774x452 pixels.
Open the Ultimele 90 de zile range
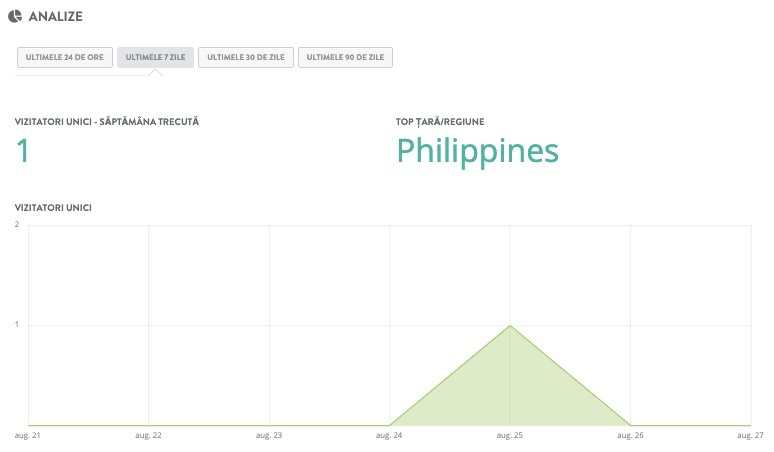pos(345,58)
